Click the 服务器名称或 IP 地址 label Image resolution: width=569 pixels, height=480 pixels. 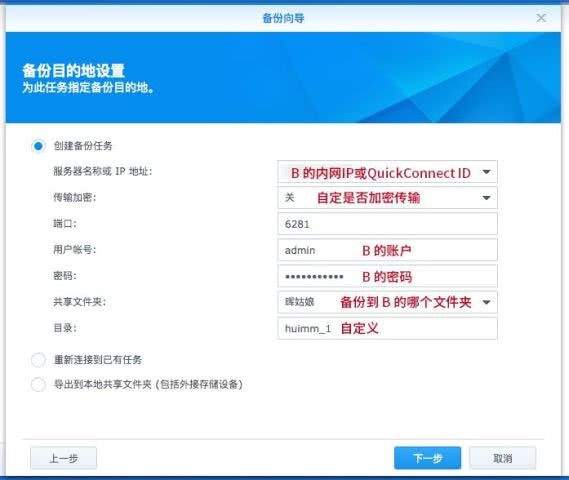pos(103,171)
